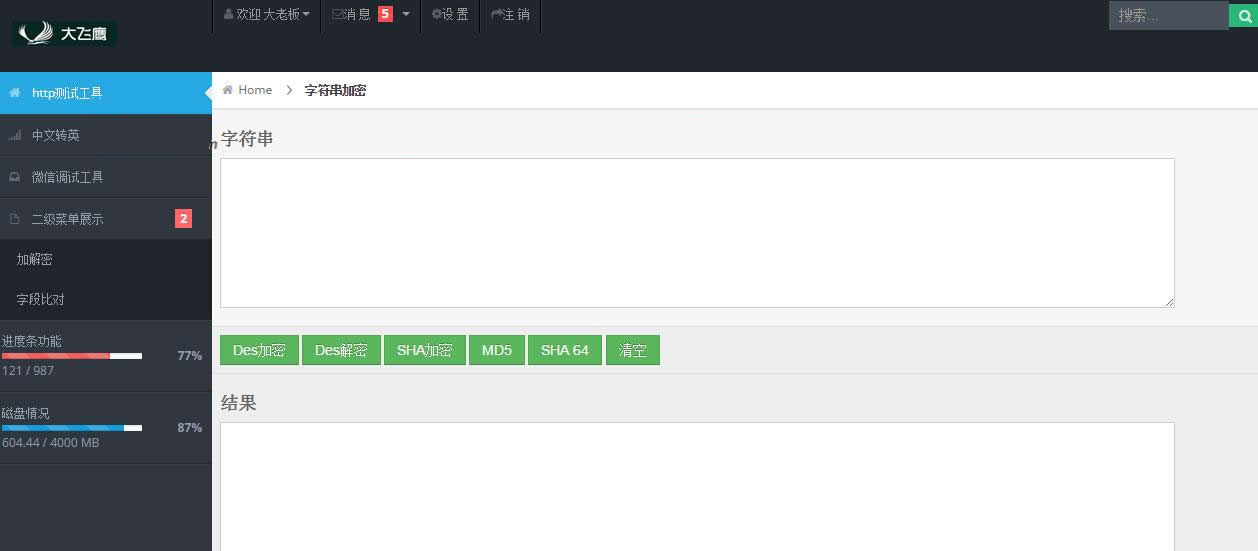
Task: Click the file icon beside 二级菜单展示
Action: click(14, 219)
